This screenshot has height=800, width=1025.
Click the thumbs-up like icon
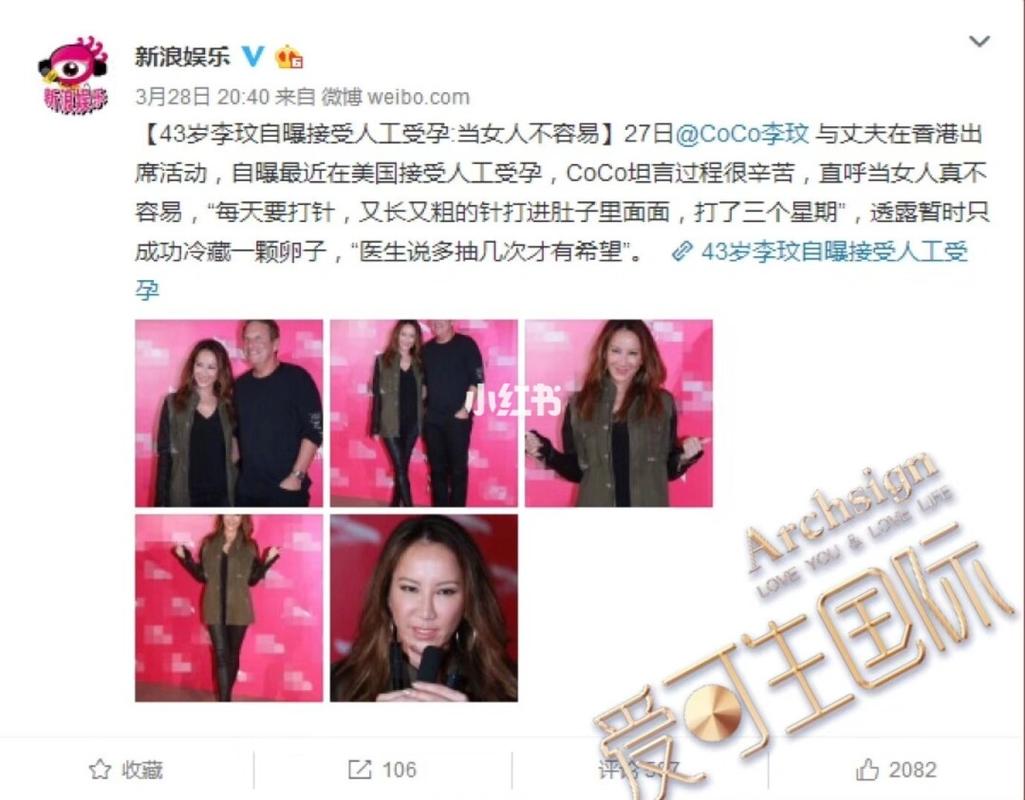867,769
